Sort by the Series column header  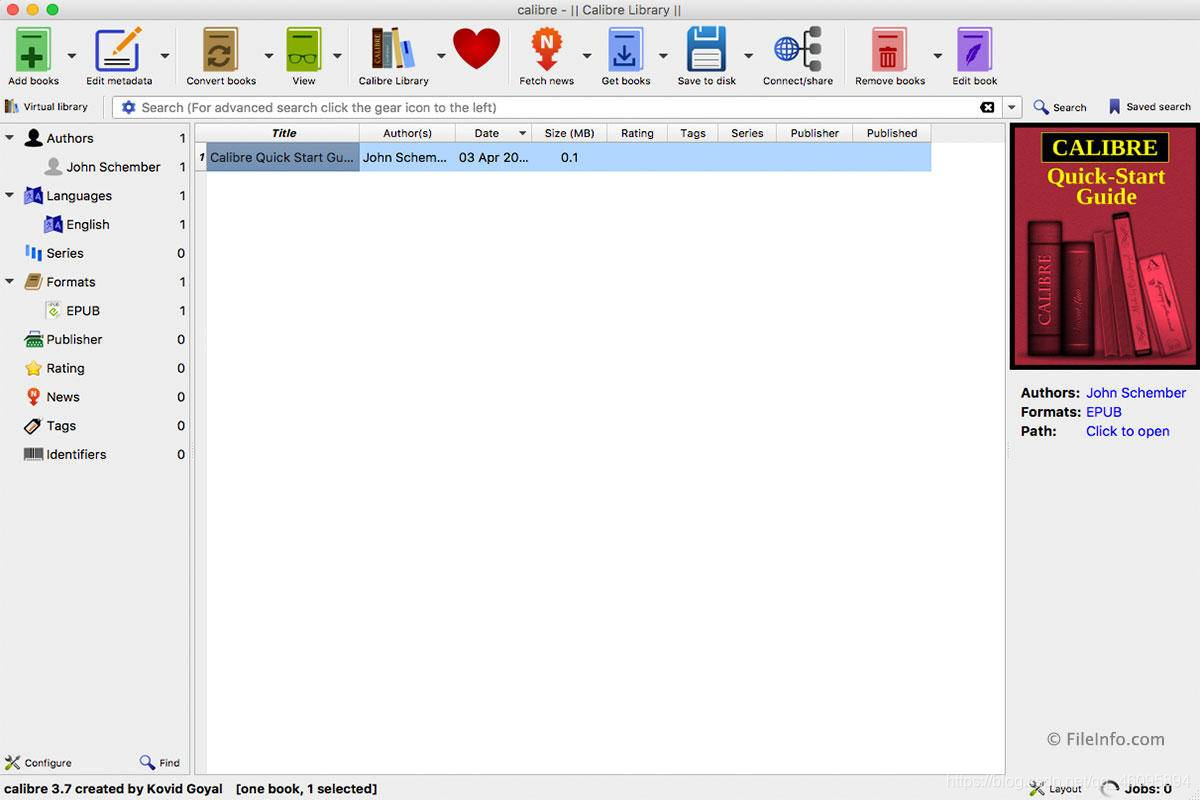click(x=747, y=133)
